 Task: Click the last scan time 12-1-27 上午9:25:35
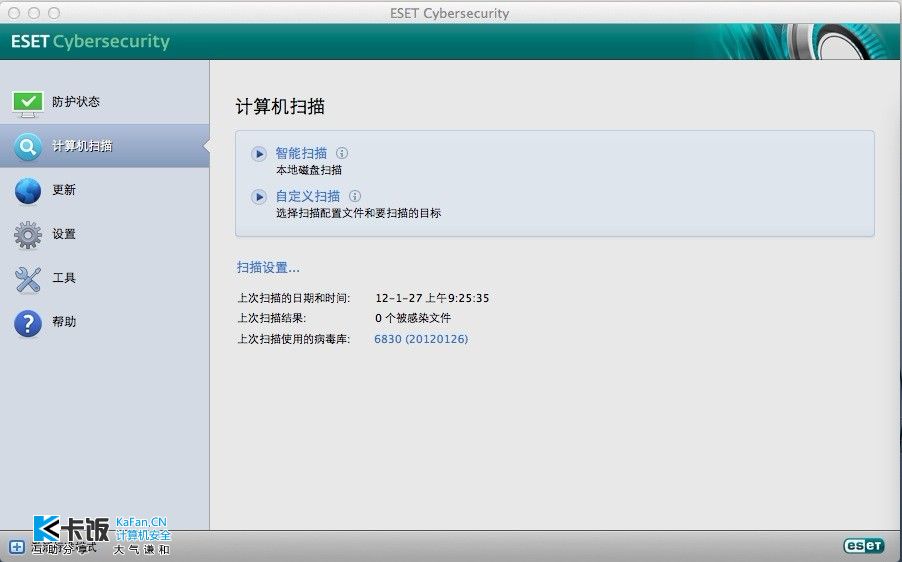(x=432, y=298)
